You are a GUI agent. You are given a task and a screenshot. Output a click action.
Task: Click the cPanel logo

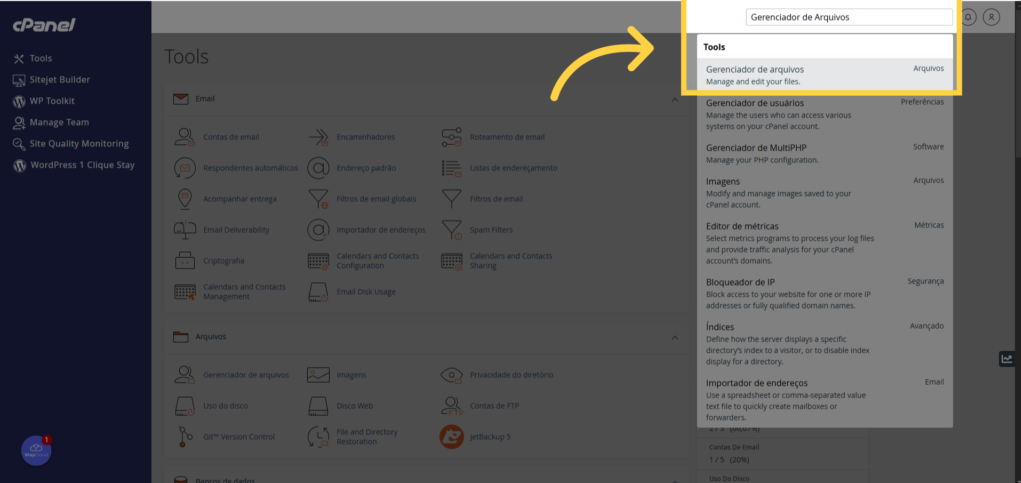[44, 25]
